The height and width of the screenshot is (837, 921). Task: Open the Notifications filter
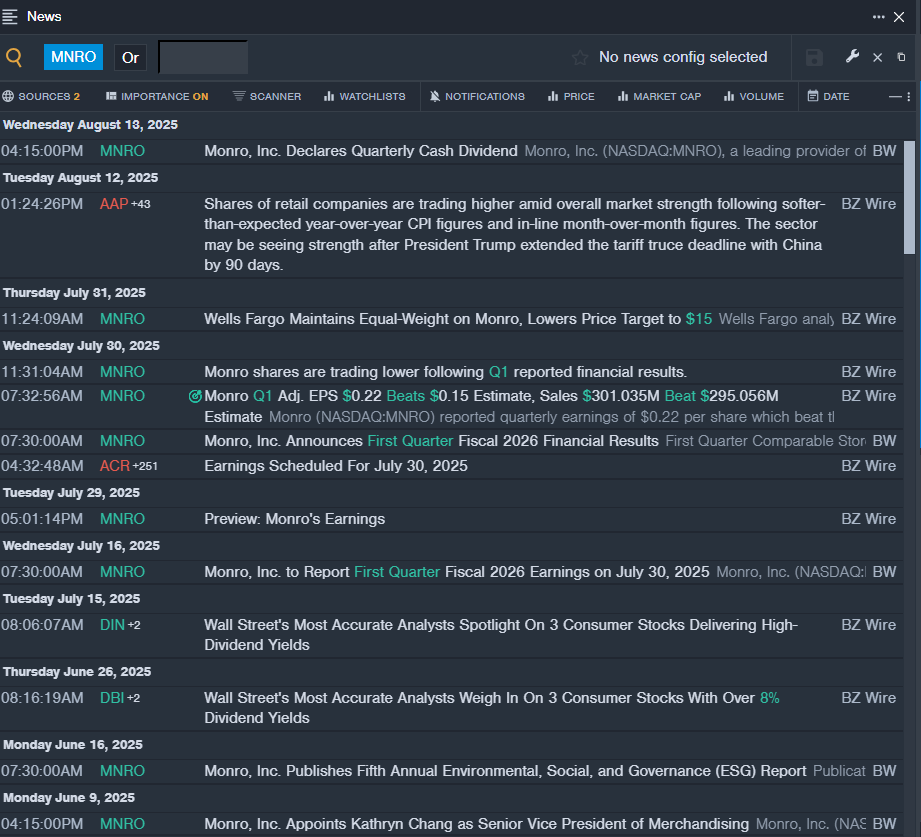[x=477, y=96]
